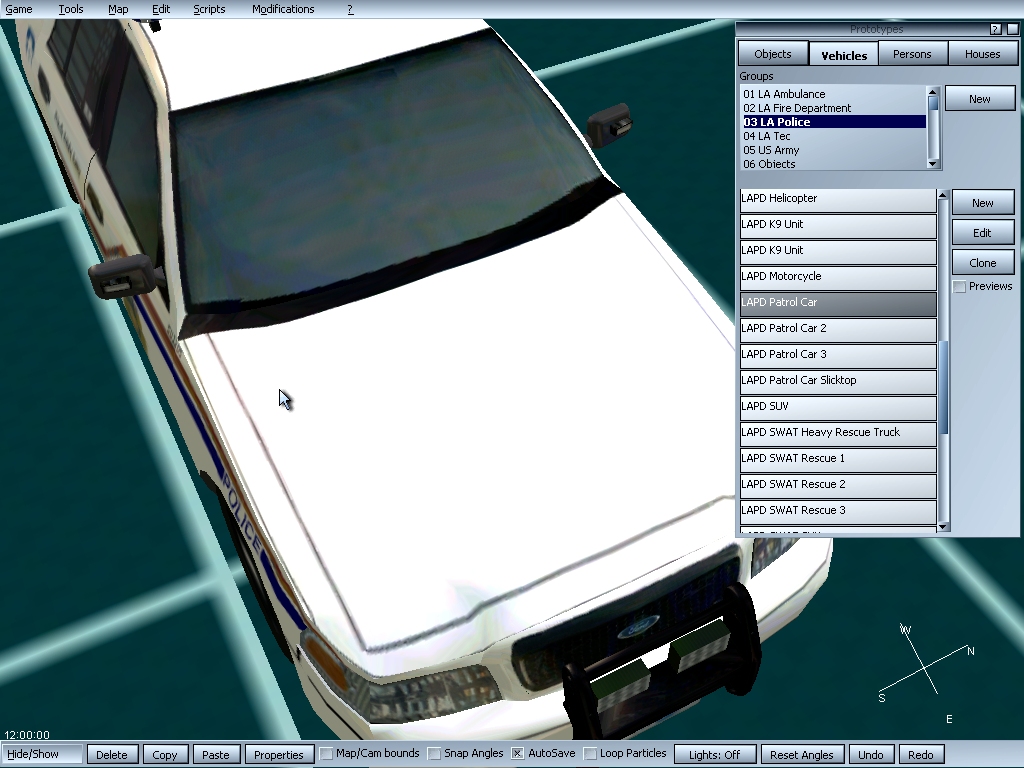The height and width of the screenshot is (768, 1024).
Task: Click the Prototypes panel help icon
Action: click(x=995, y=29)
